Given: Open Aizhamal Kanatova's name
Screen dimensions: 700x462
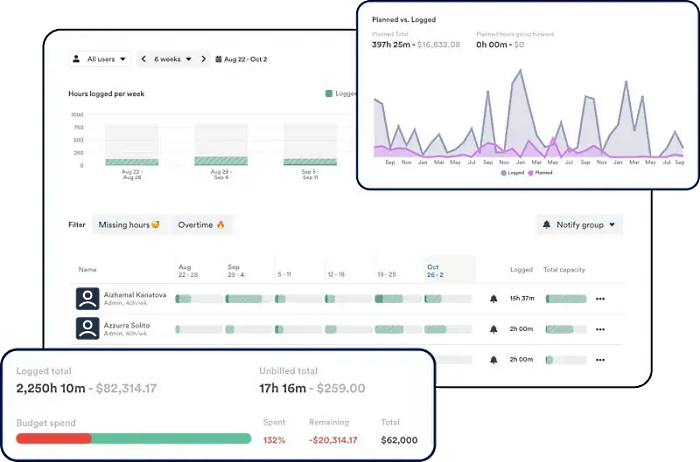Looking at the screenshot, I should pos(135,295).
